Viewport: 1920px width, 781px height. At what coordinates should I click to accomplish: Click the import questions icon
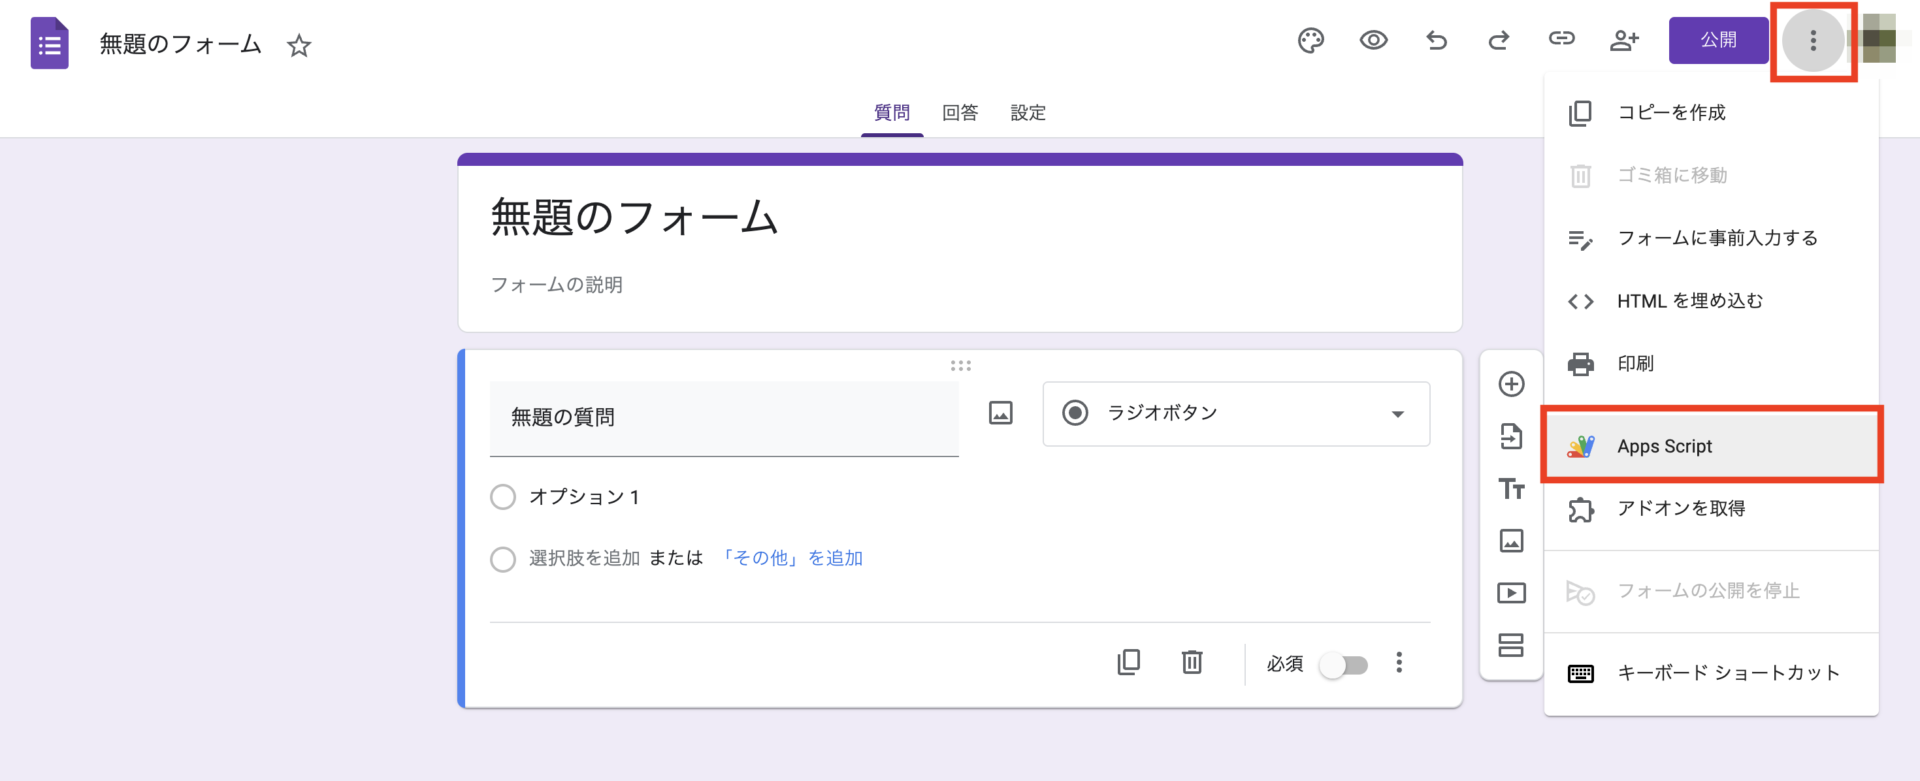(x=1511, y=436)
